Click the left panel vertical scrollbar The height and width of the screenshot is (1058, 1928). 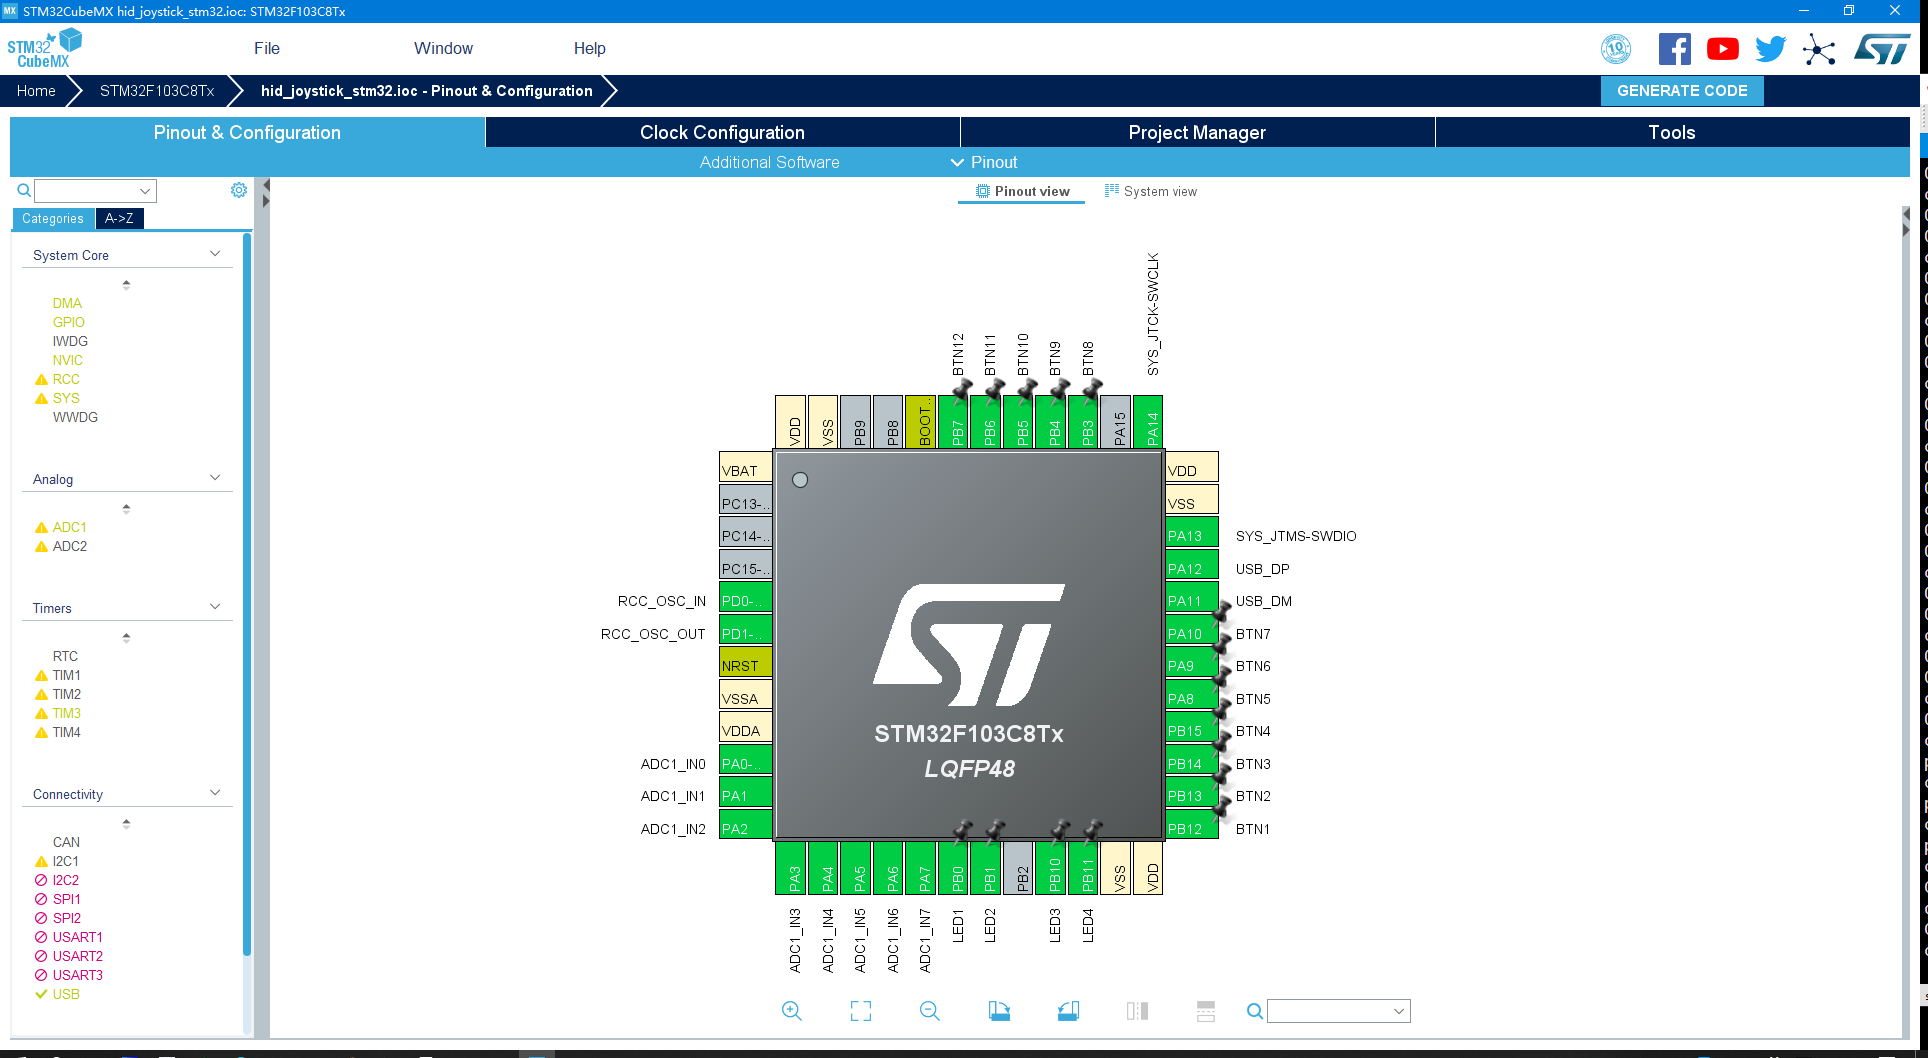pyautogui.click(x=247, y=595)
